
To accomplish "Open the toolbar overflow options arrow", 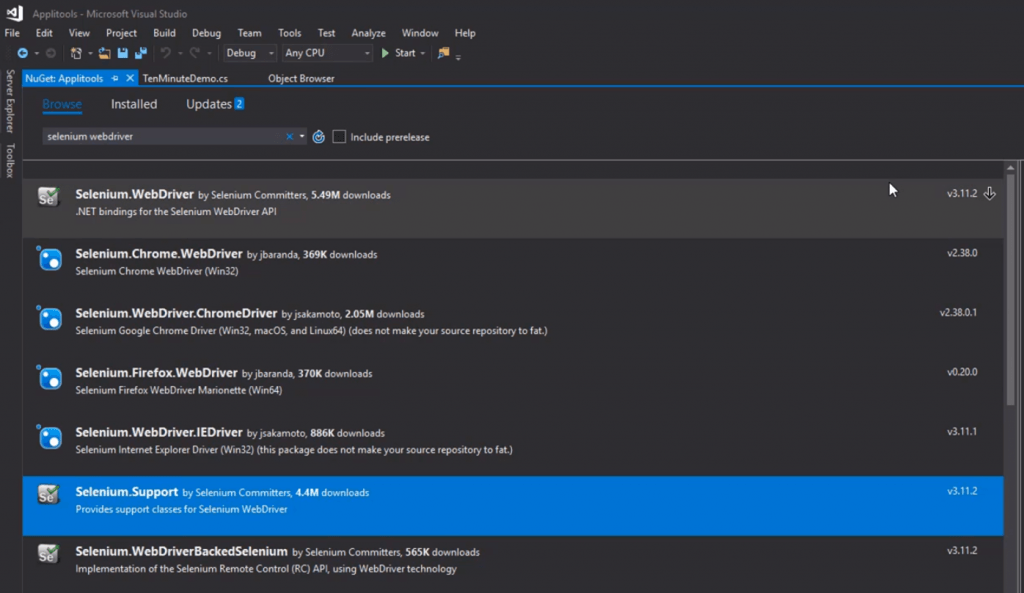I will coord(458,57).
